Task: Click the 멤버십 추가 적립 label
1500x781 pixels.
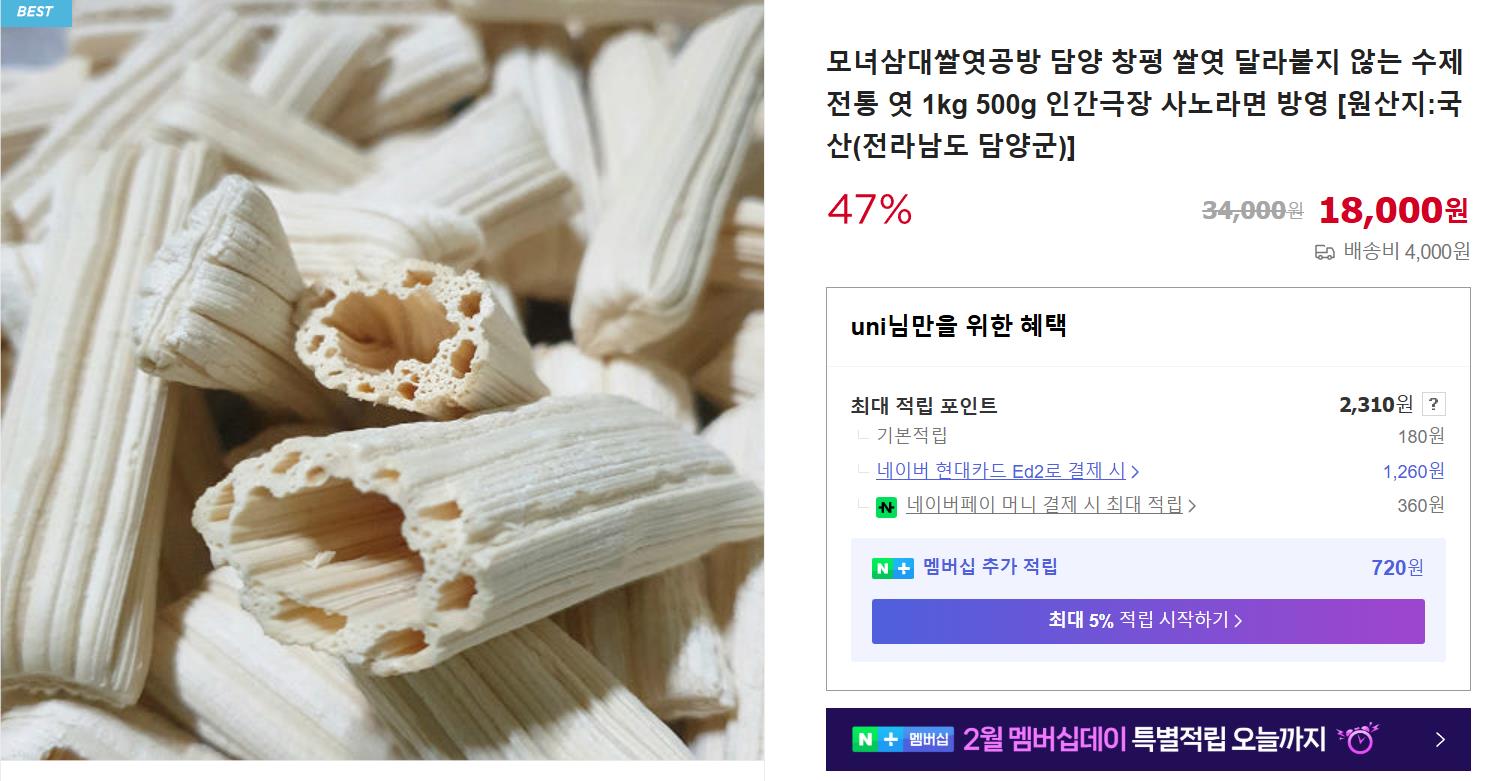Action: coord(990,567)
